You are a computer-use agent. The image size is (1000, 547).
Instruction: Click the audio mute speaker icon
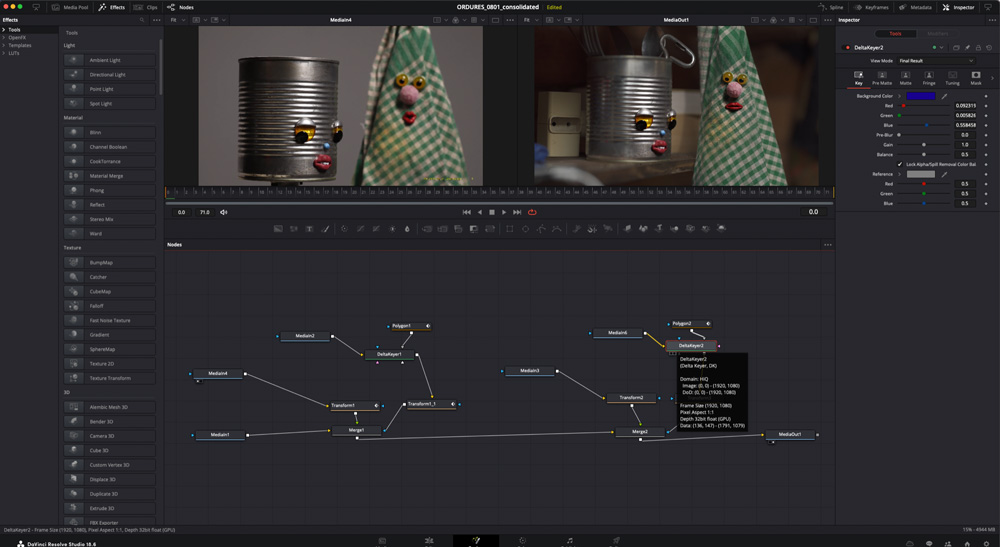point(224,212)
